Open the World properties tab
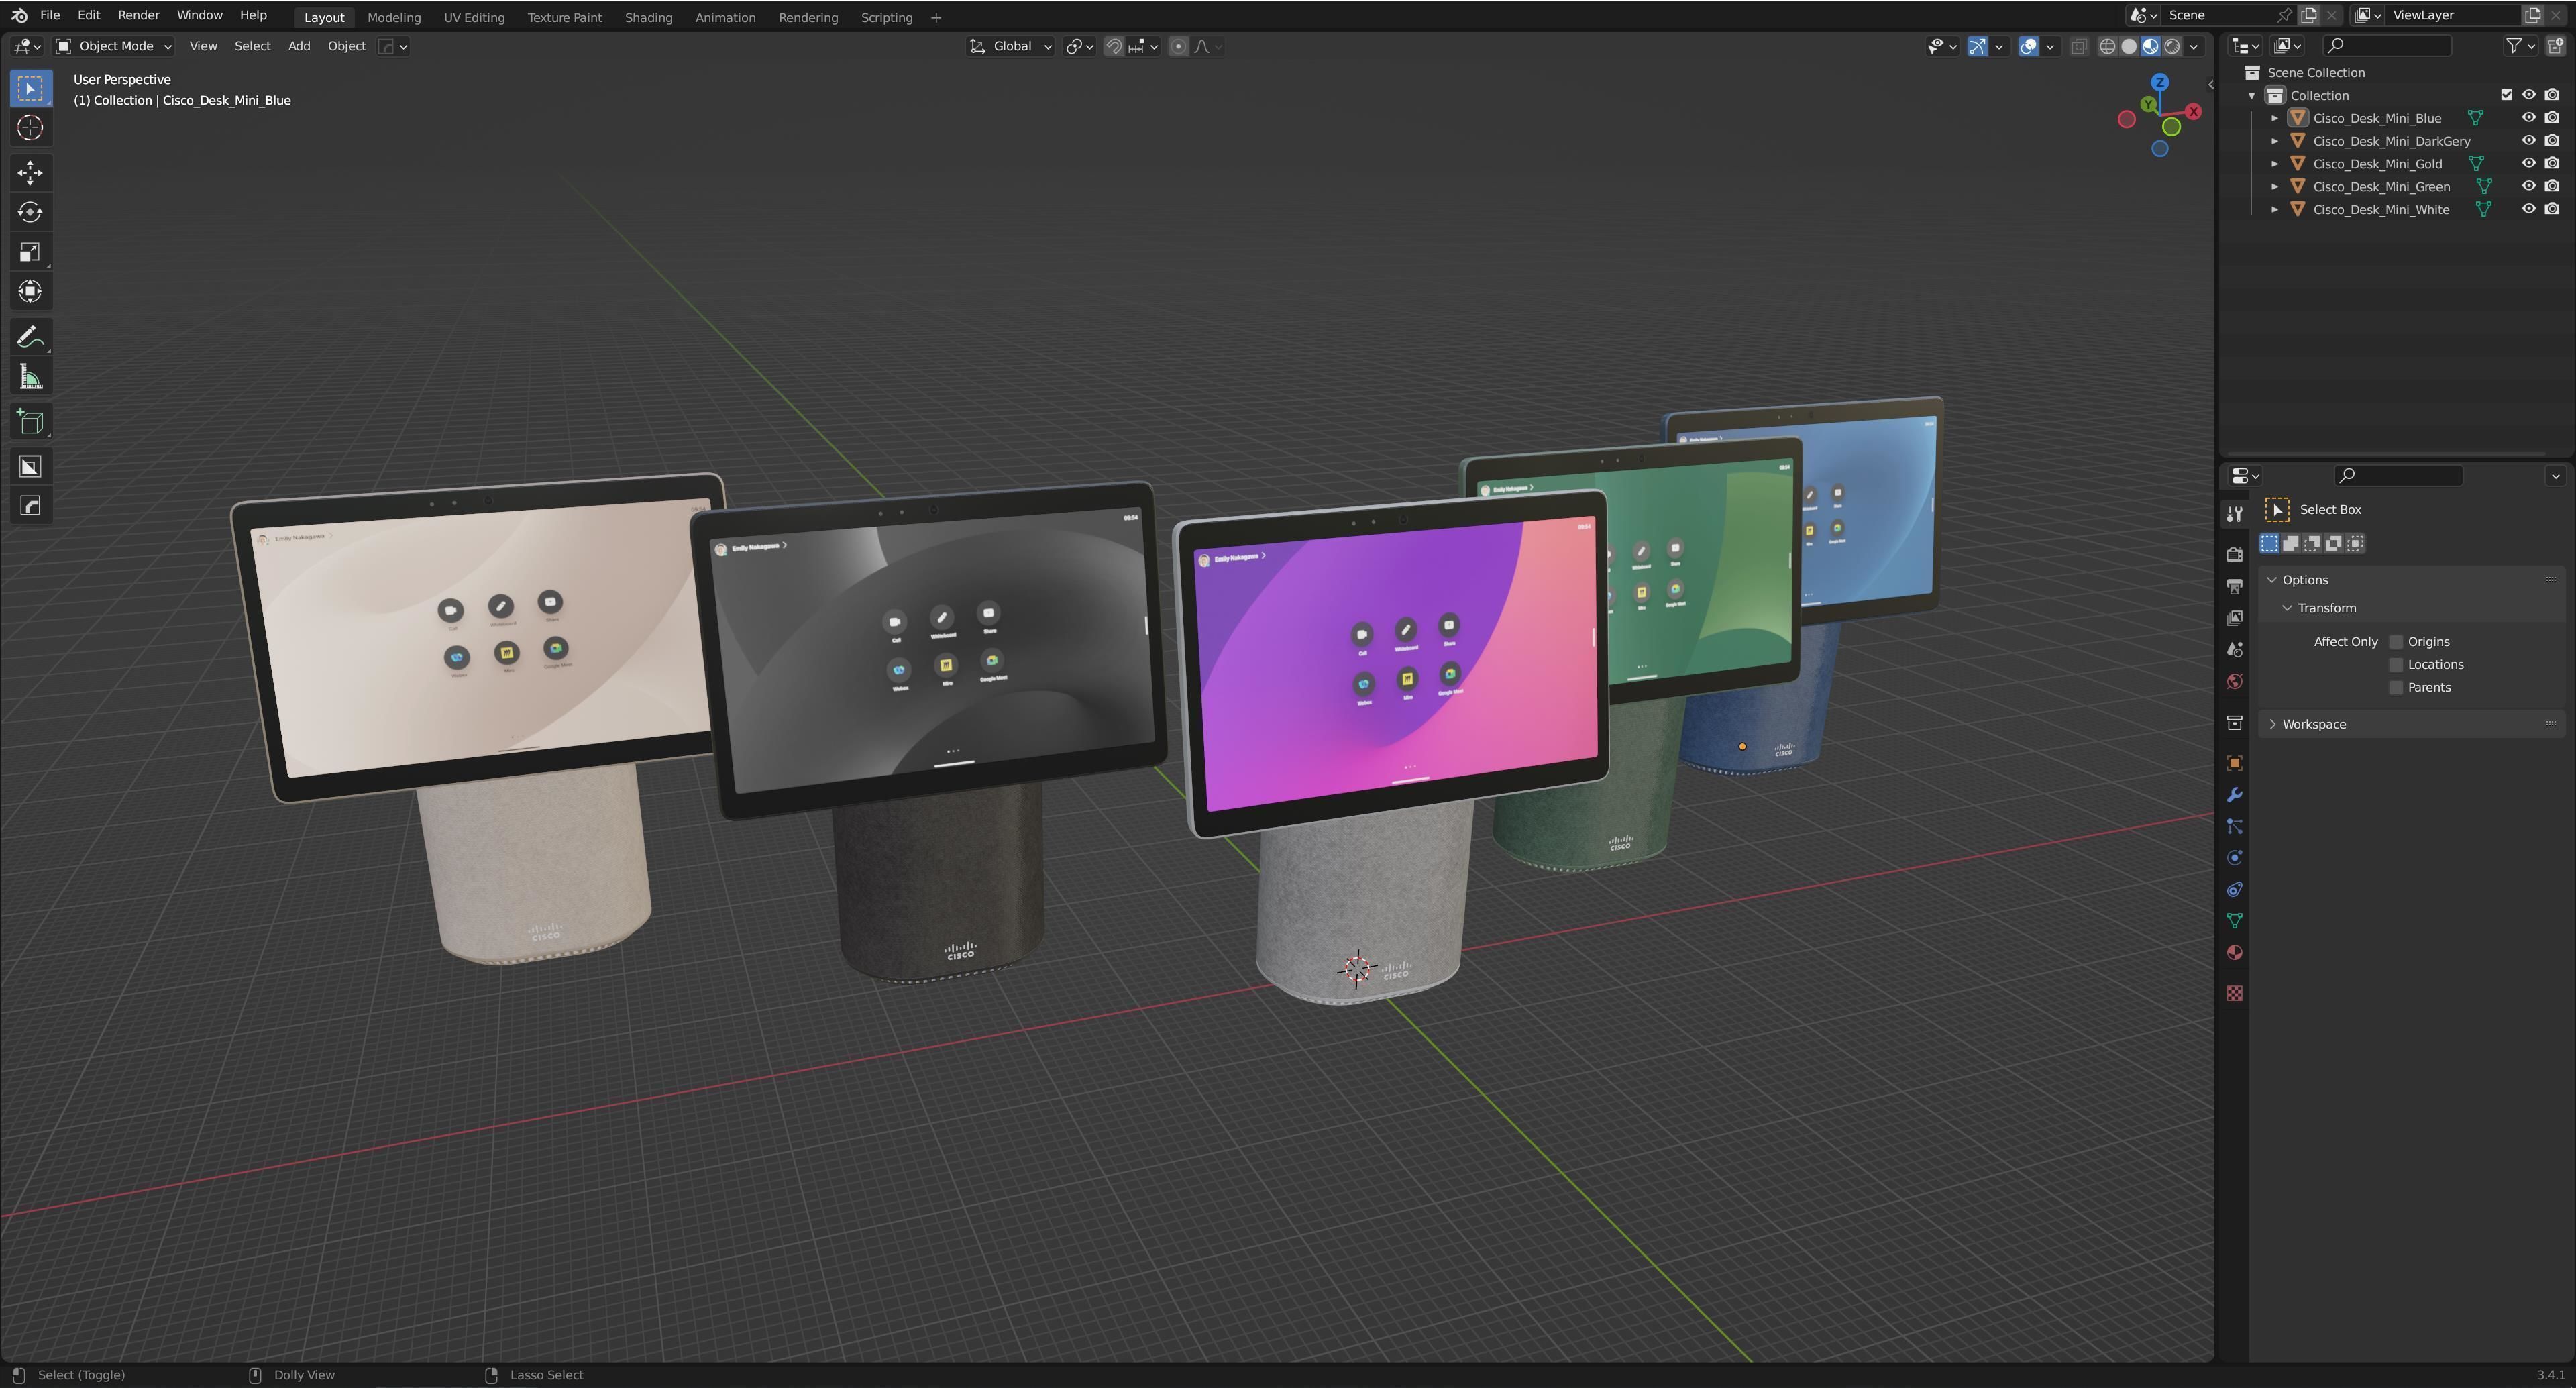Screen dimensions: 2576x1388 (x=2234, y=682)
